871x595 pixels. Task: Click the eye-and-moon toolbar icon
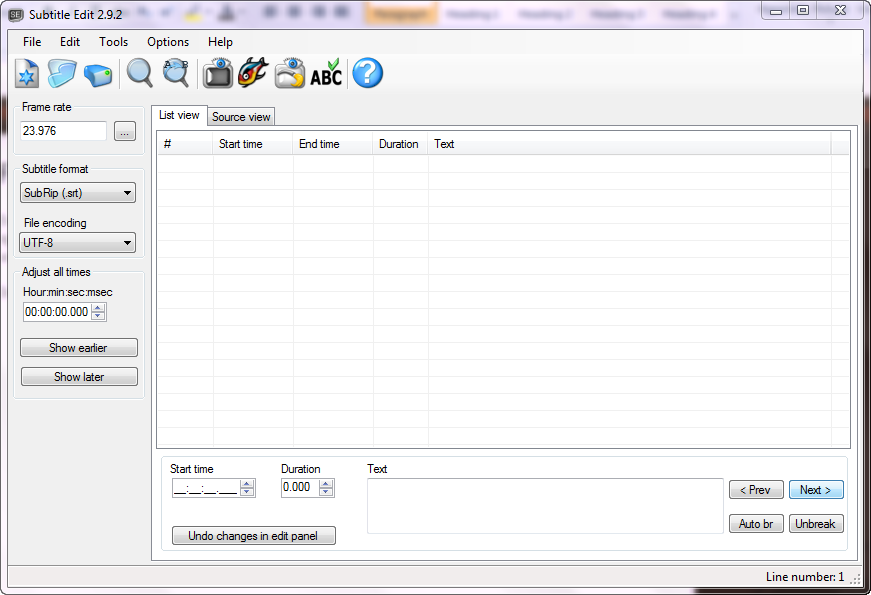(290, 74)
